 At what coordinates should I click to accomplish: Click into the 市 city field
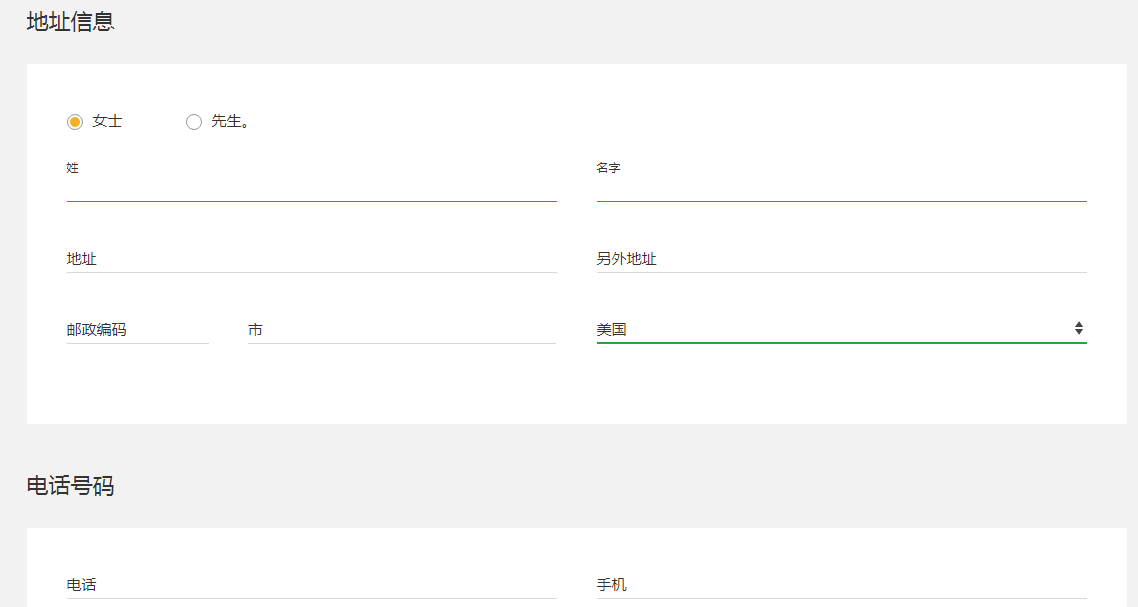(x=401, y=330)
